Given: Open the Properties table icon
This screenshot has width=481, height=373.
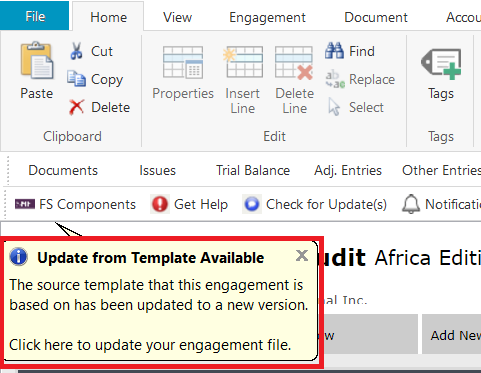Looking at the screenshot, I should [x=183, y=62].
